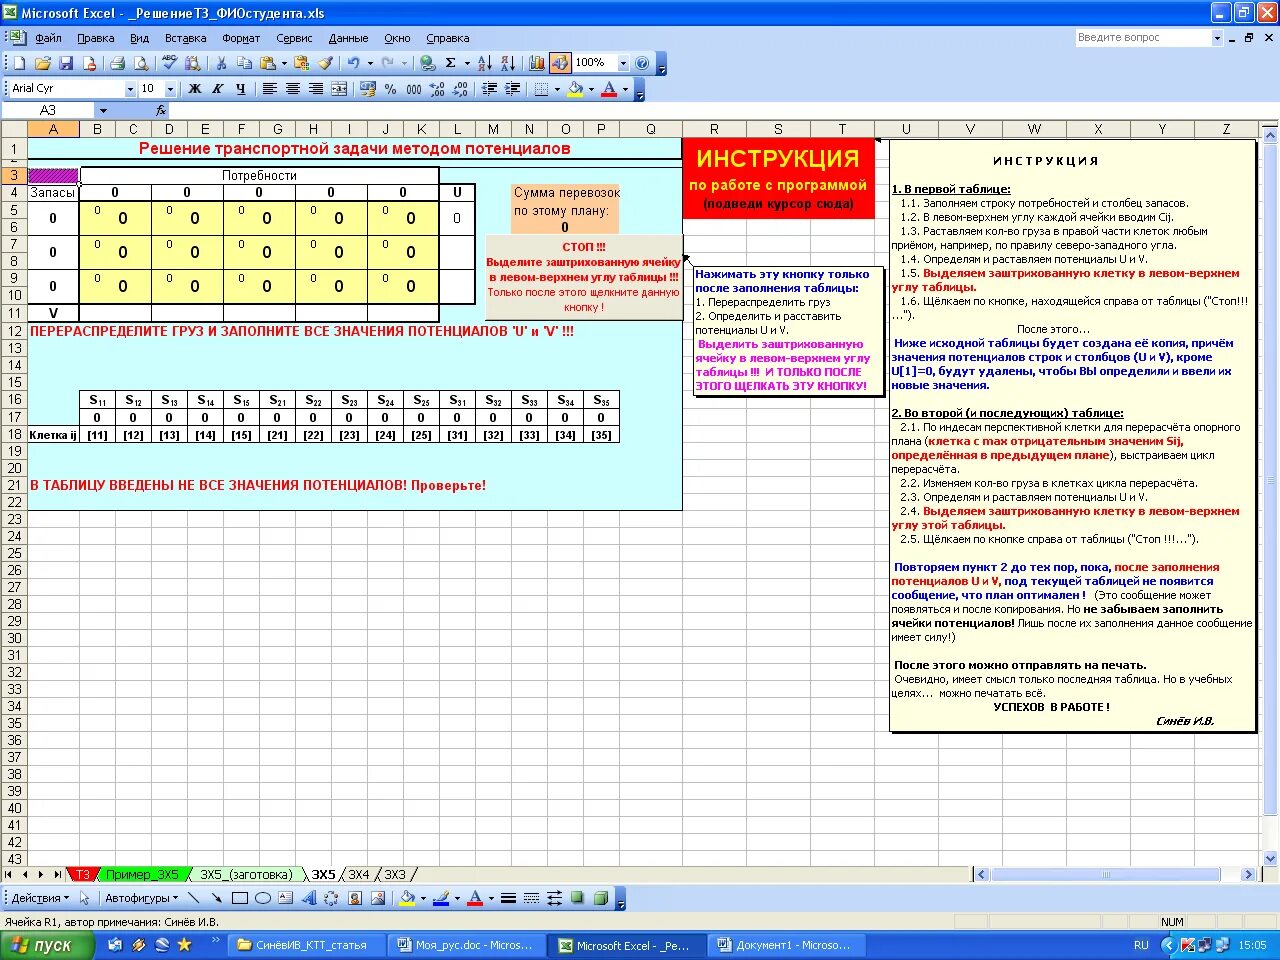Open the Файл menu
Image resolution: width=1280 pixels, height=960 pixels.
48,38
